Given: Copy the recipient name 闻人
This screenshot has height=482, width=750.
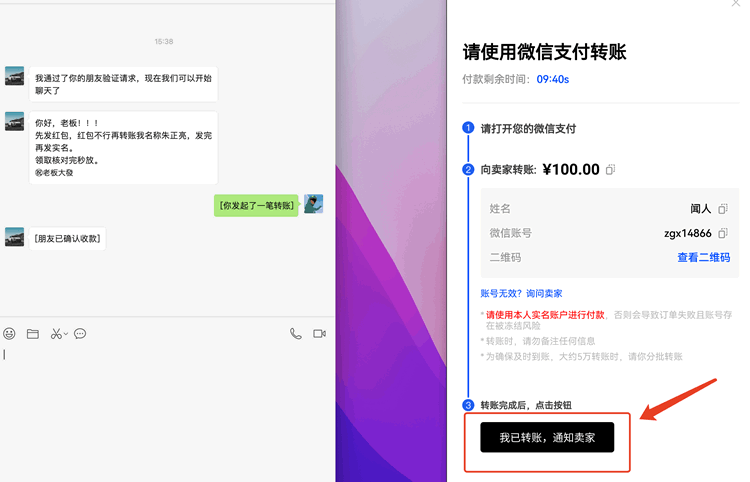Looking at the screenshot, I should coord(723,208).
